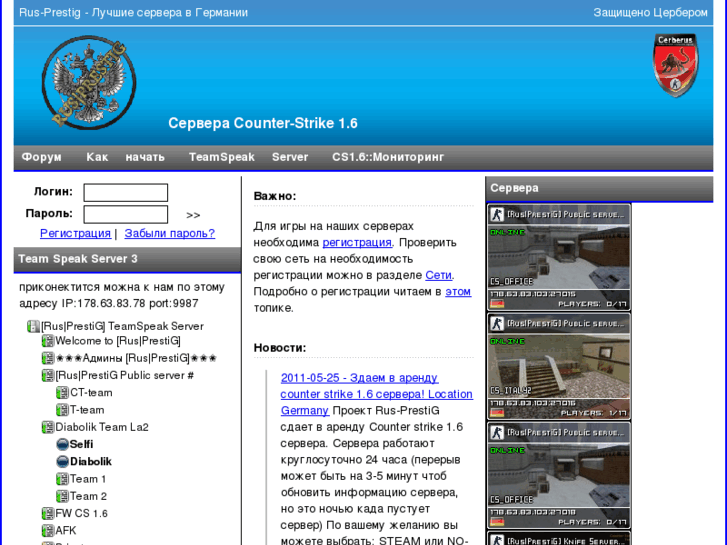Click the IP:178.63.83.78 port:9987 address text
This screenshot has width=727, height=545.
pyautogui.click(x=130, y=304)
